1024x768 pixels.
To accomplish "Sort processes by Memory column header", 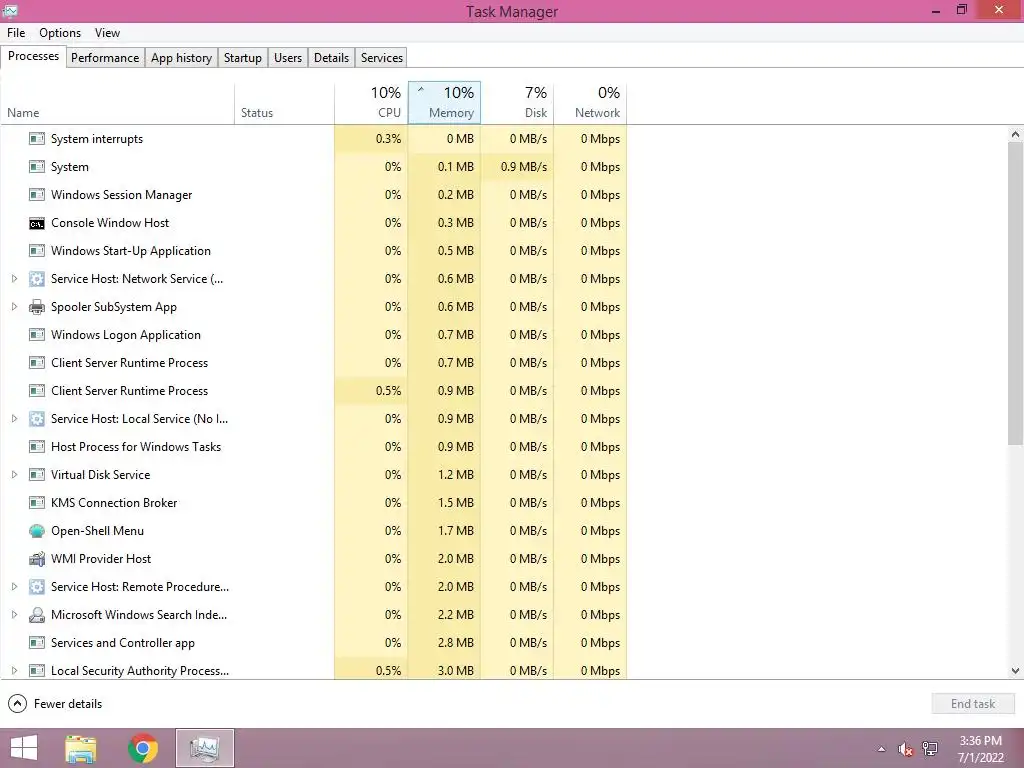I will point(445,103).
